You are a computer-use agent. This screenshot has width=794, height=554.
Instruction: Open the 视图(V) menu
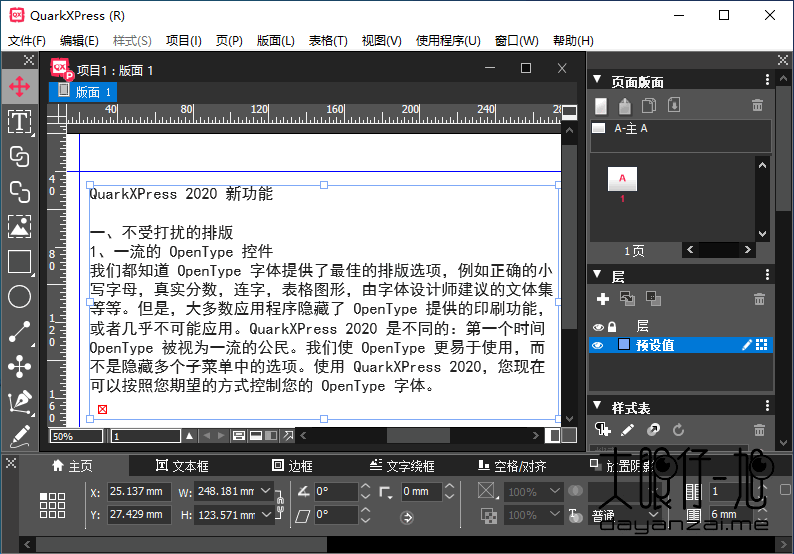click(x=381, y=41)
